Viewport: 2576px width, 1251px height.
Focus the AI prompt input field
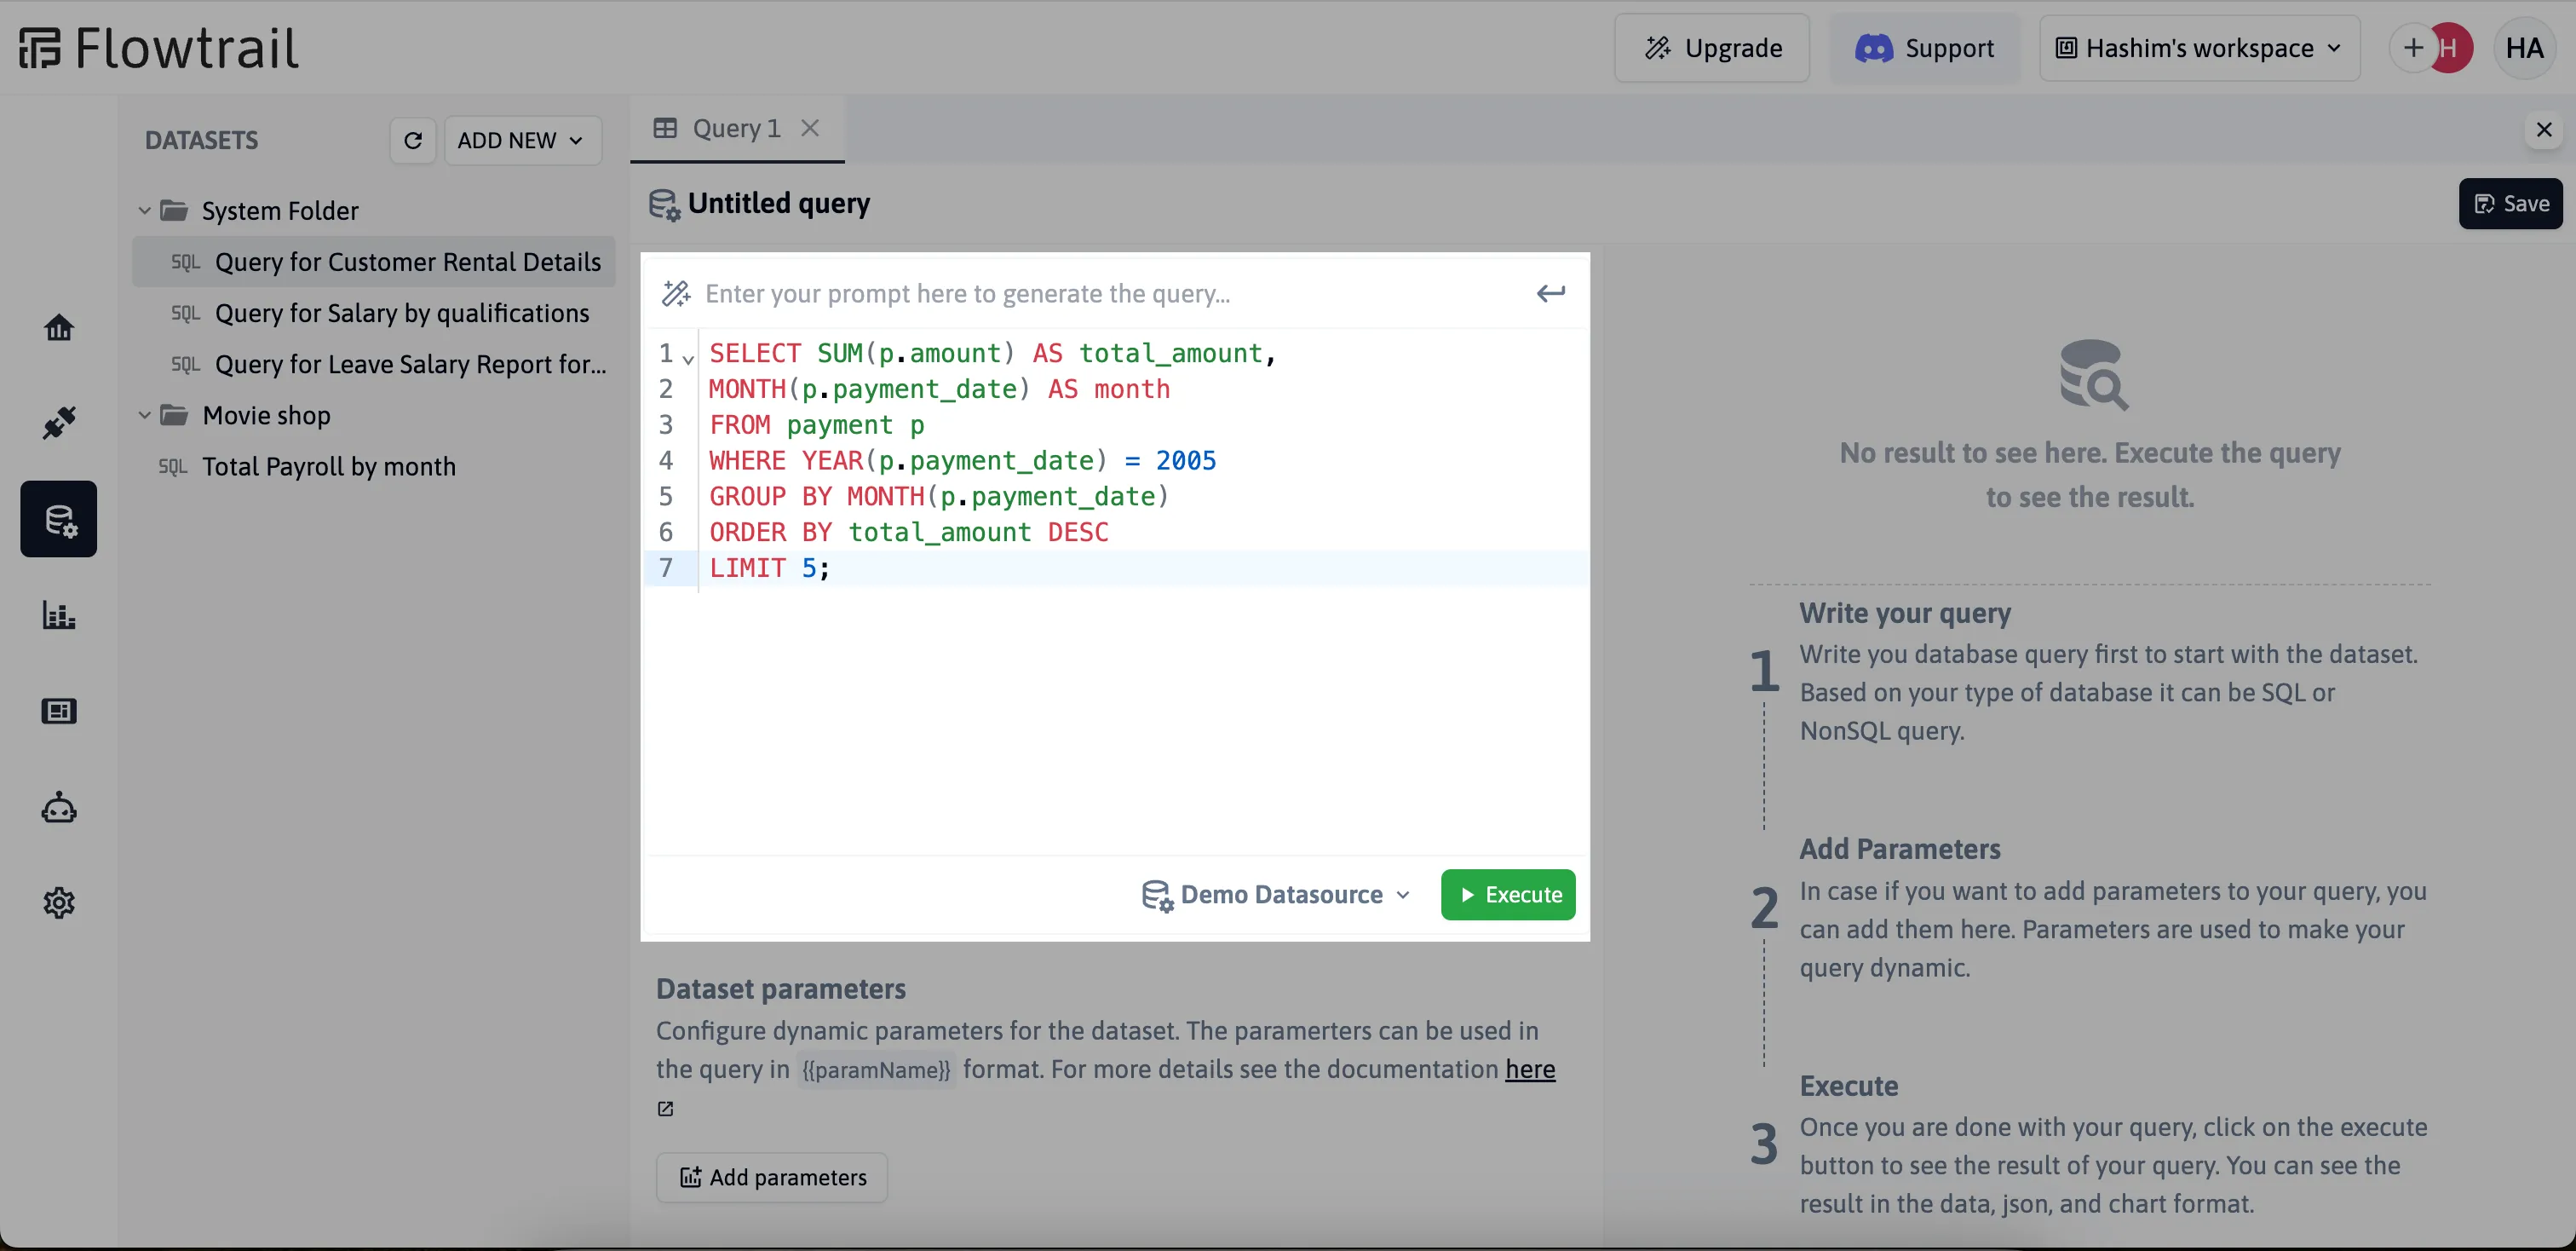1112,293
